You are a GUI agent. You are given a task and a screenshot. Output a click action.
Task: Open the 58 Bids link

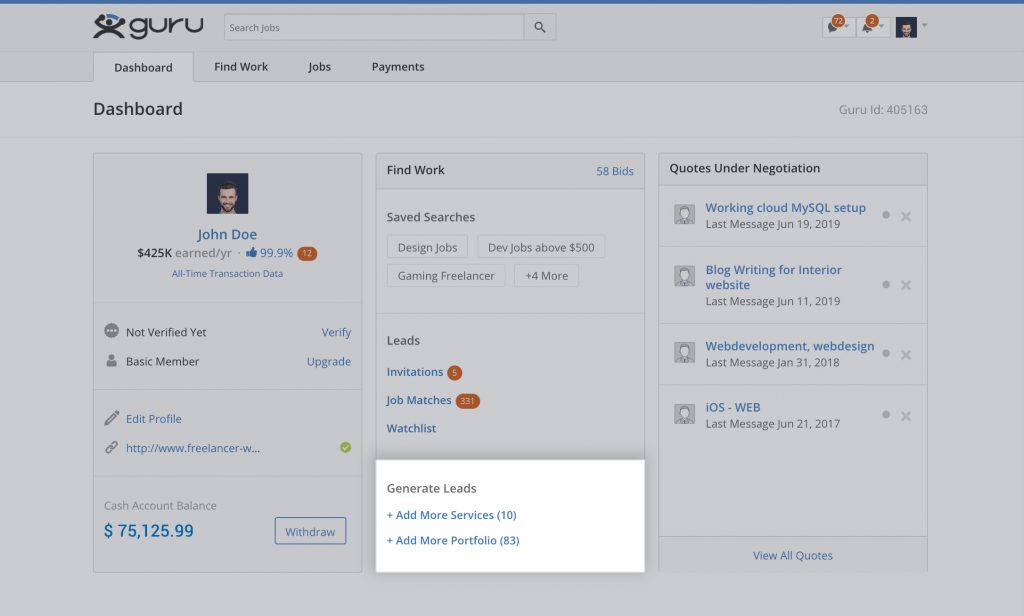click(615, 171)
